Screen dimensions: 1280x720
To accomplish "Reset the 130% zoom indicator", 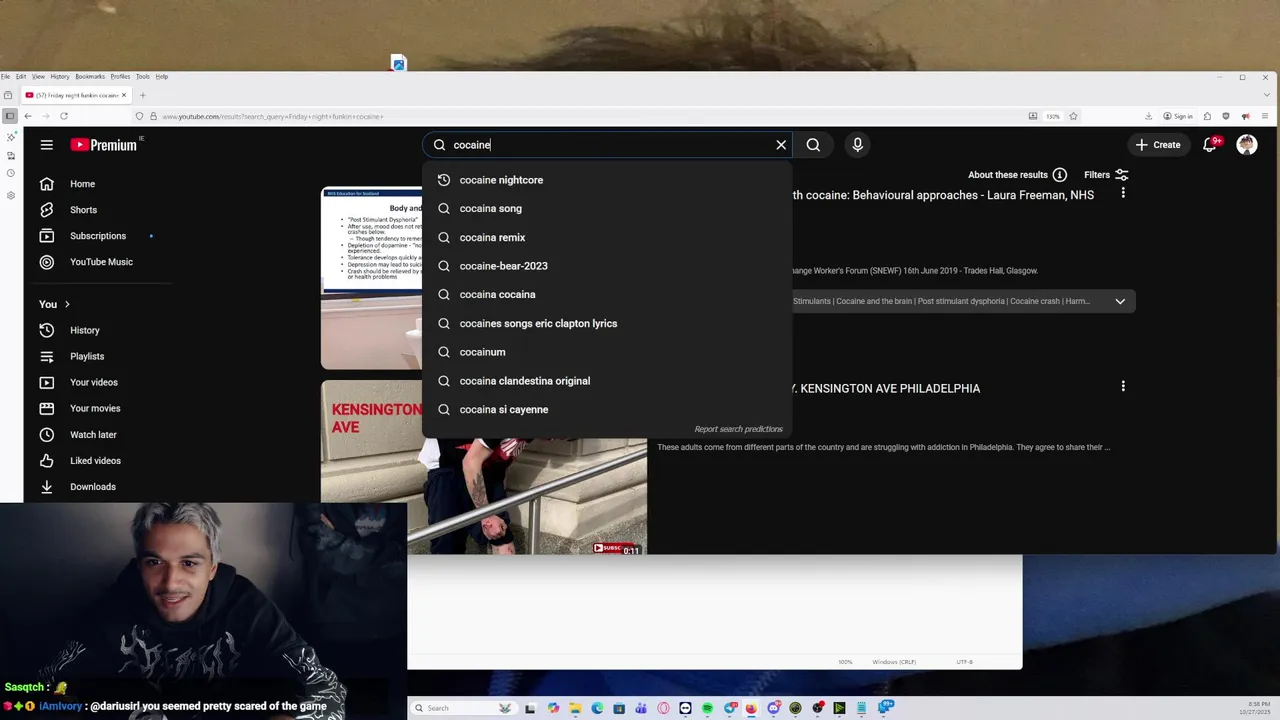I will pyautogui.click(x=1053, y=116).
